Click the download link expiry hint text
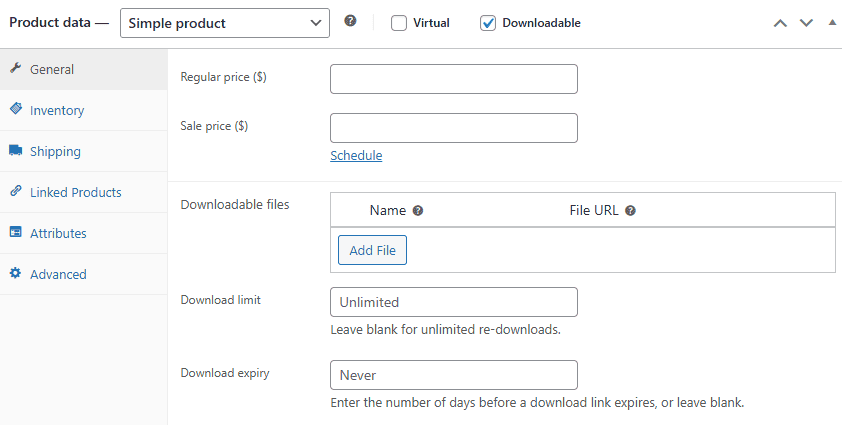 (537, 402)
